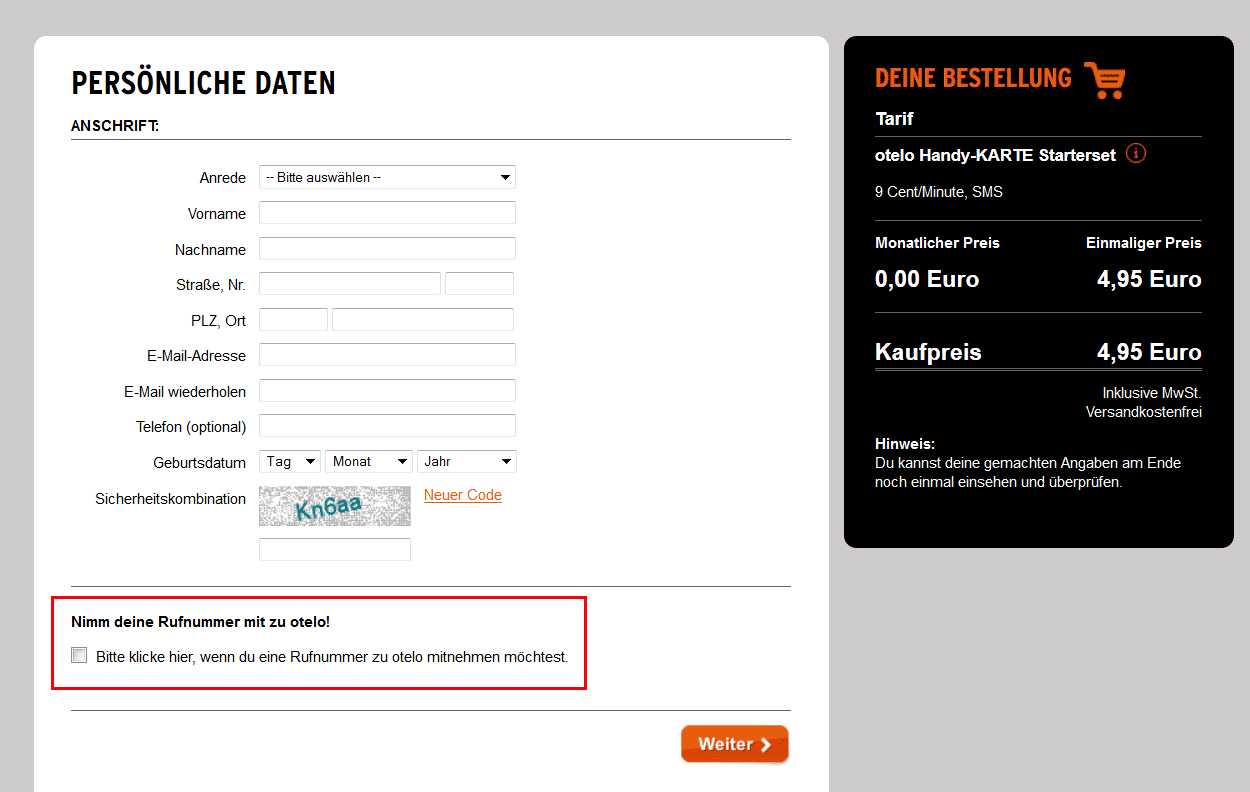Click the "Inklusive MwSt." text
This screenshot has width=1250, height=792.
(x=1152, y=392)
